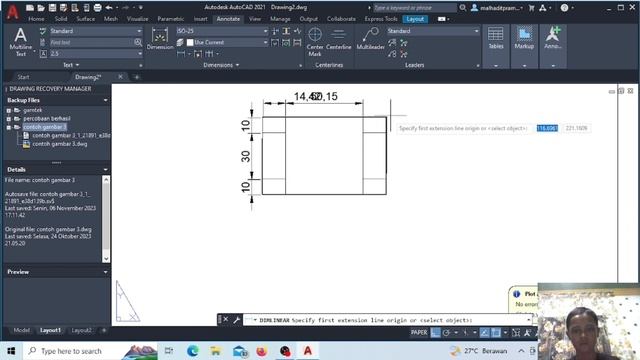Switch to the Layout2 tab

click(x=82, y=330)
